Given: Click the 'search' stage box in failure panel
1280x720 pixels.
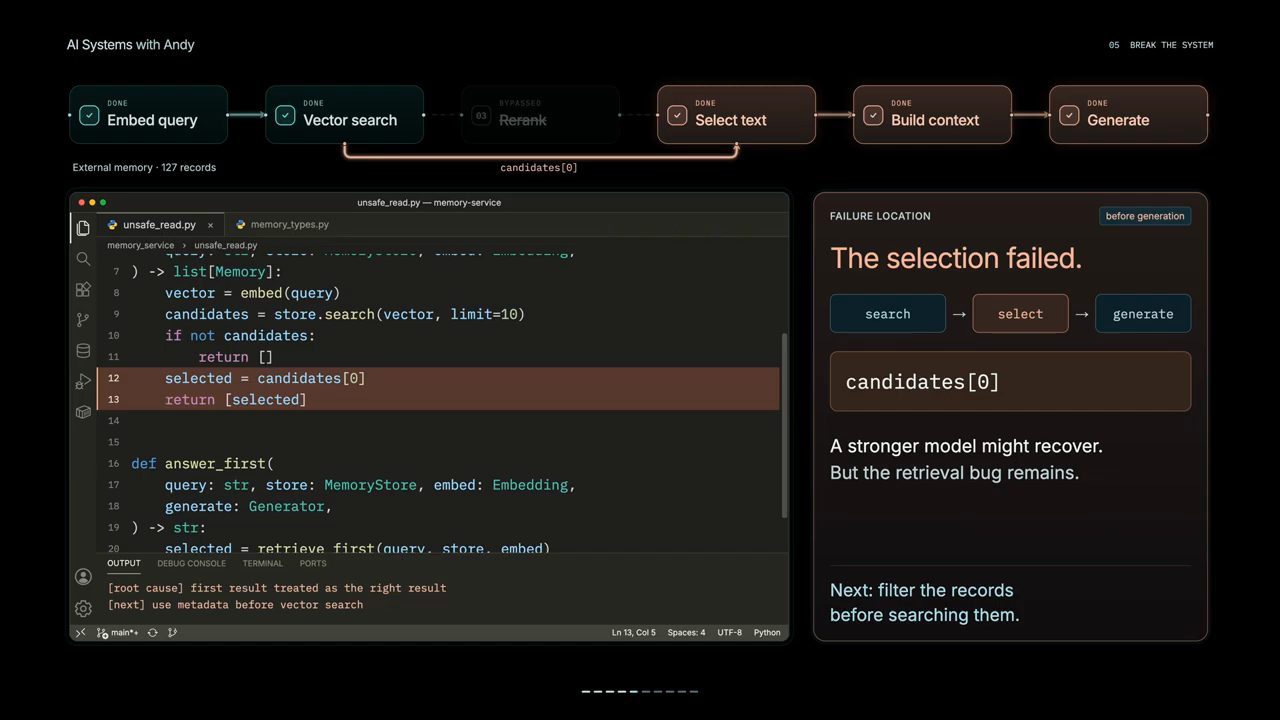Looking at the screenshot, I should pyautogui.click(x=888, y=313).
